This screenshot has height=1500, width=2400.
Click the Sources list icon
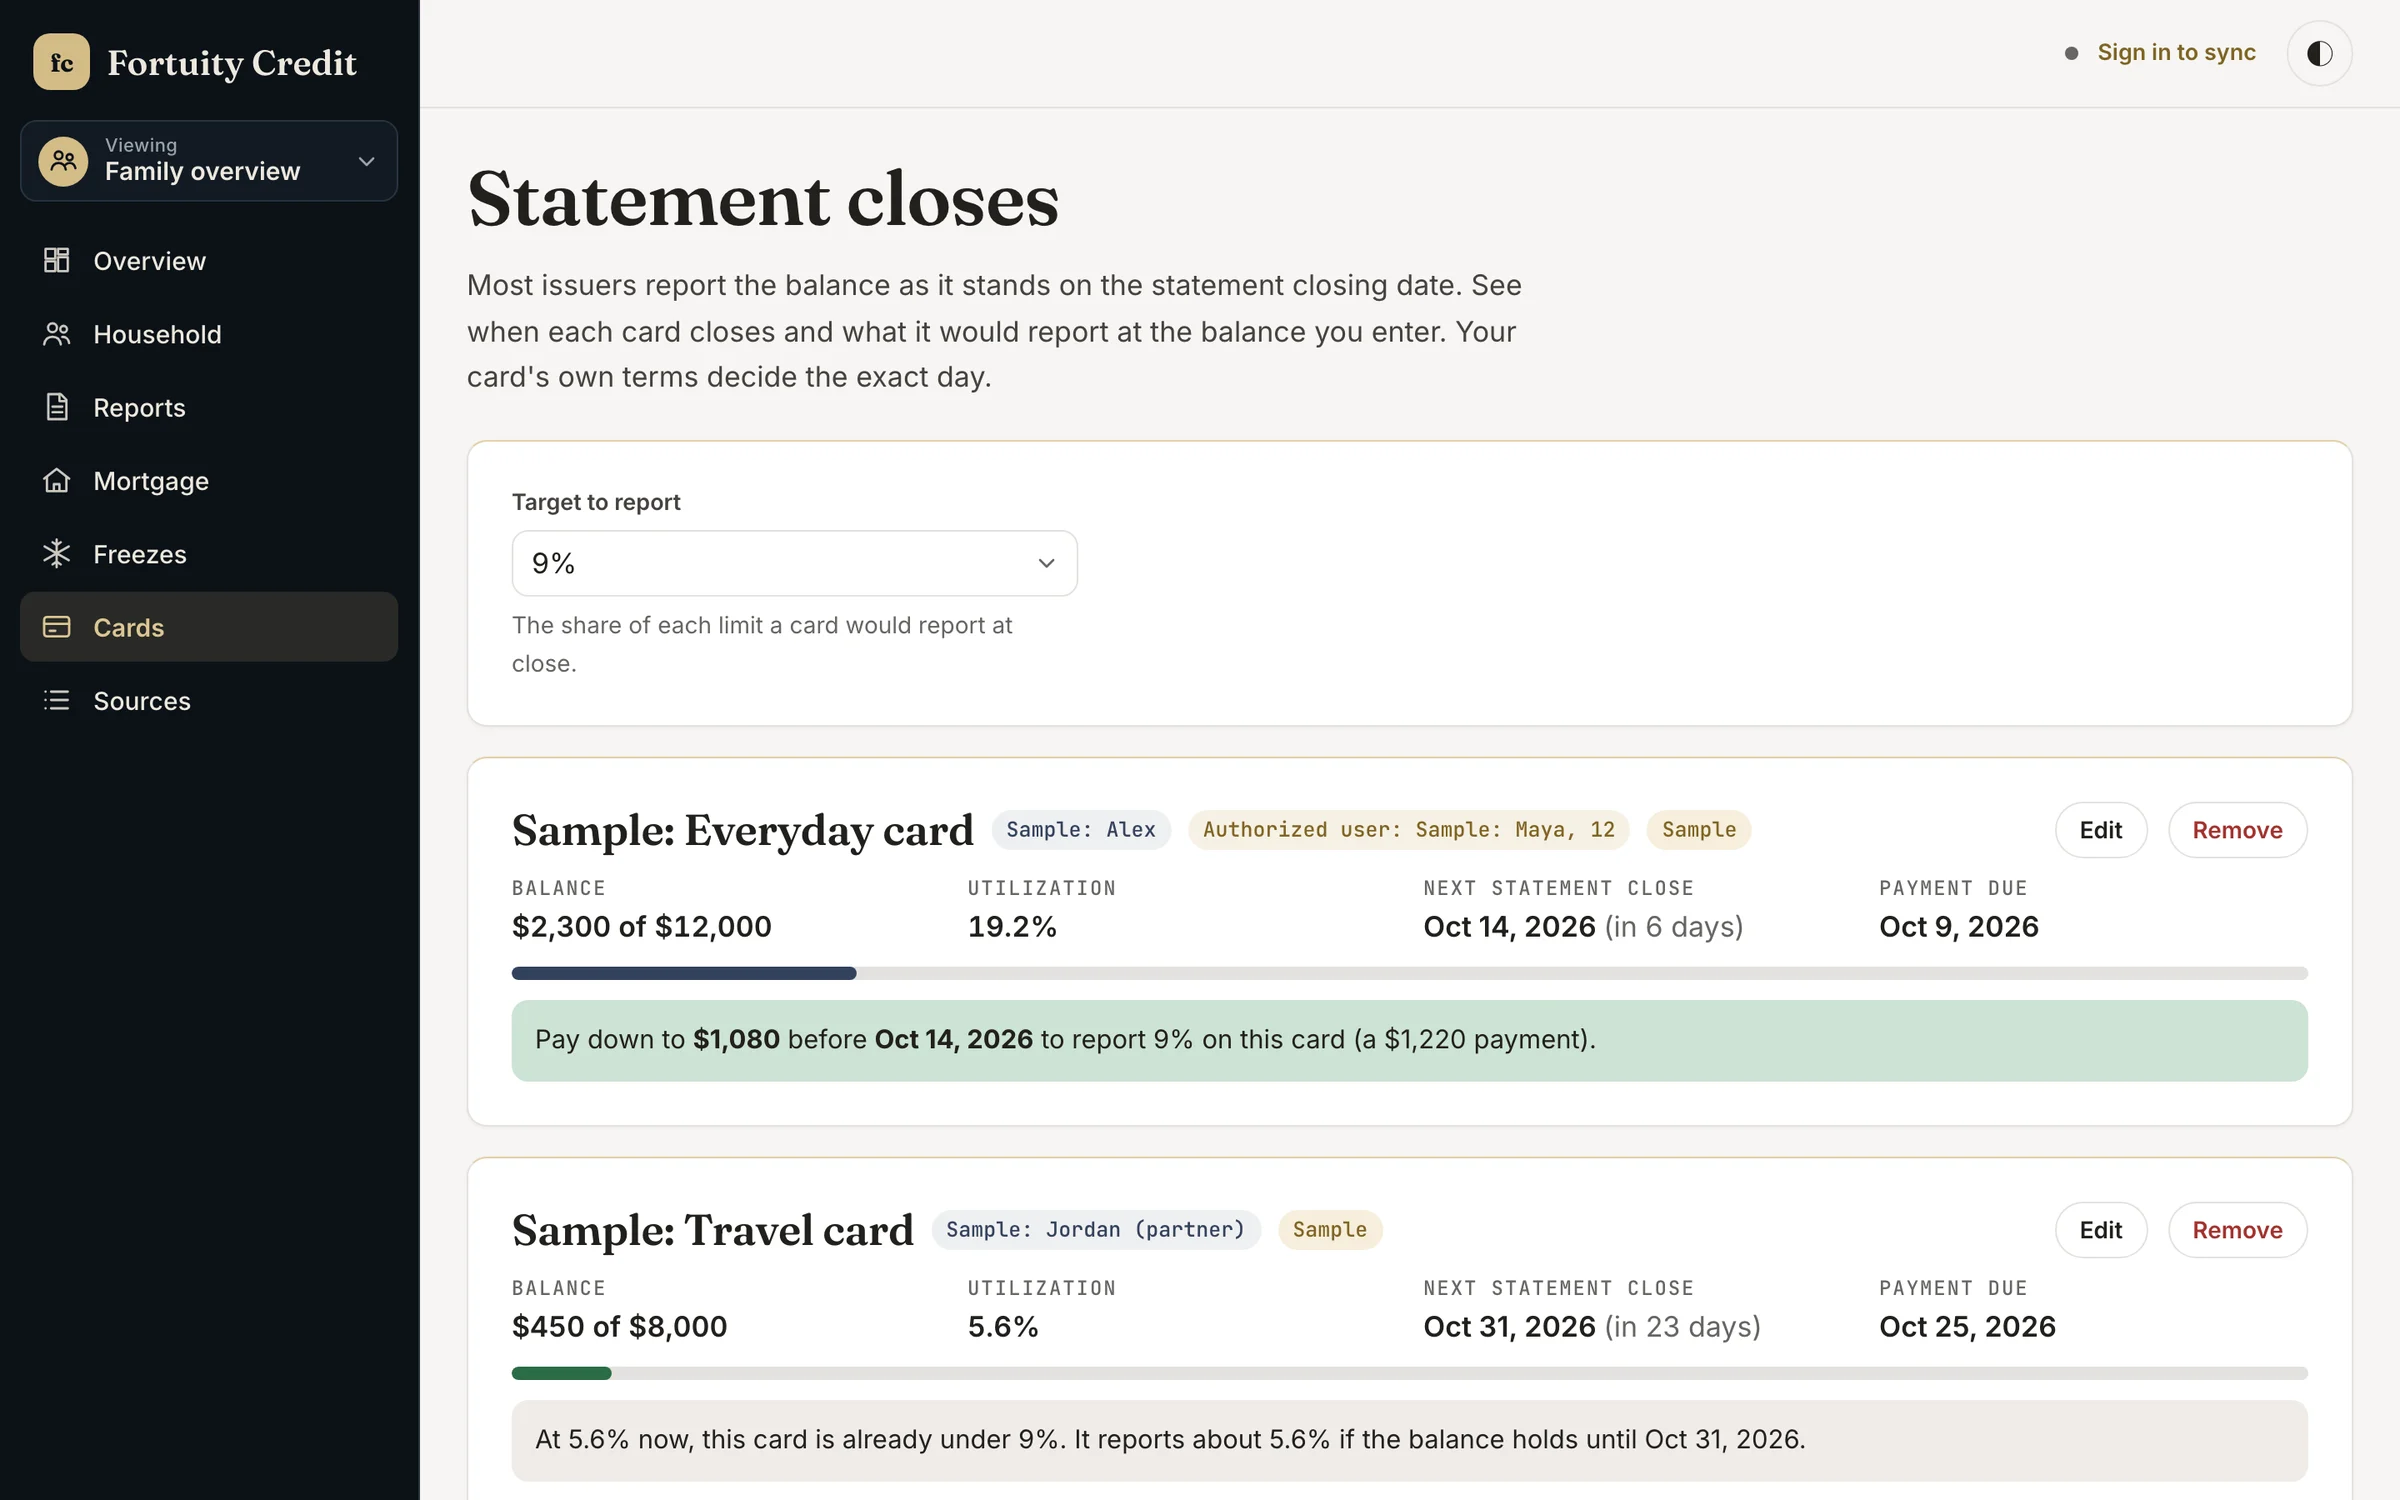coord(57,700)
